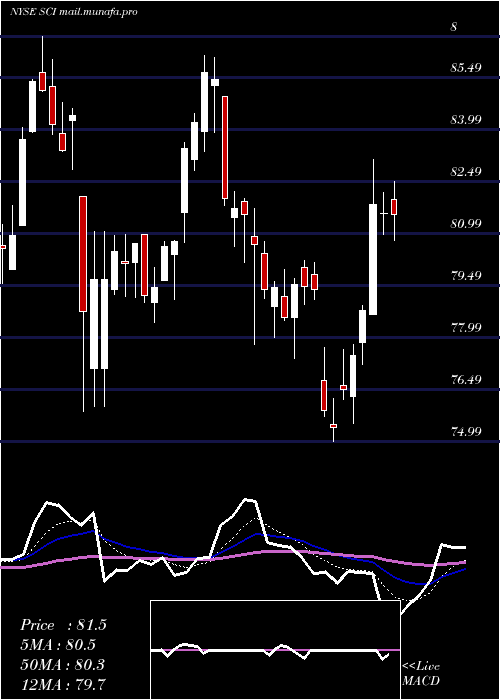Select the 83.99 price axis label
Viewport: 500px width, 700px height.
coord(466,120)
